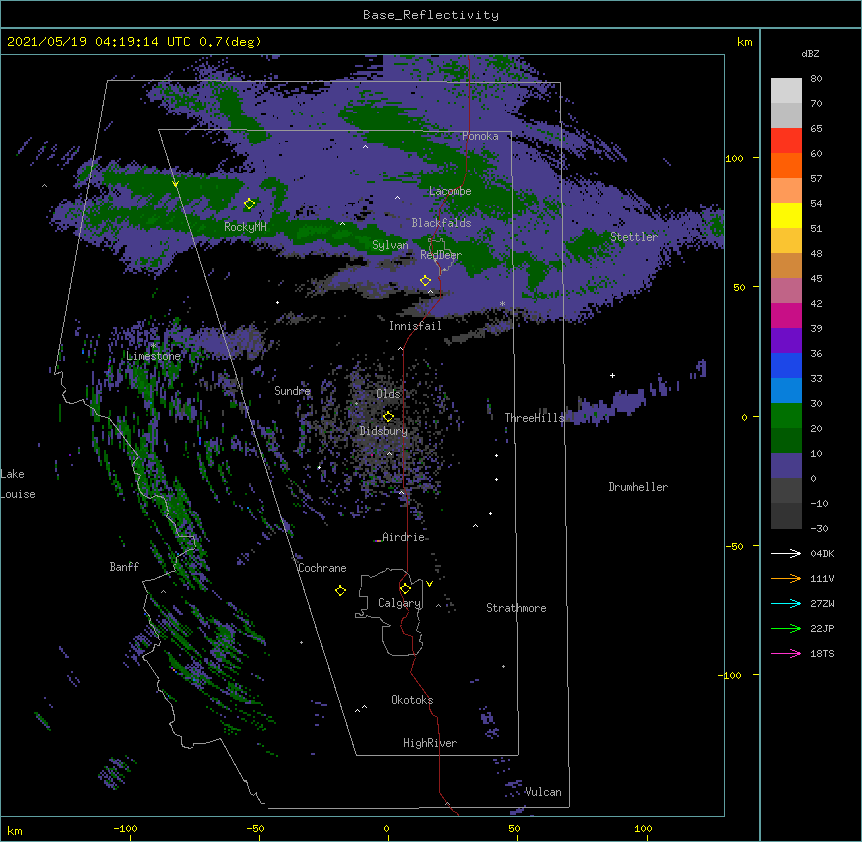
Task: Select the ThreeHills label
Action: point(534,418)
